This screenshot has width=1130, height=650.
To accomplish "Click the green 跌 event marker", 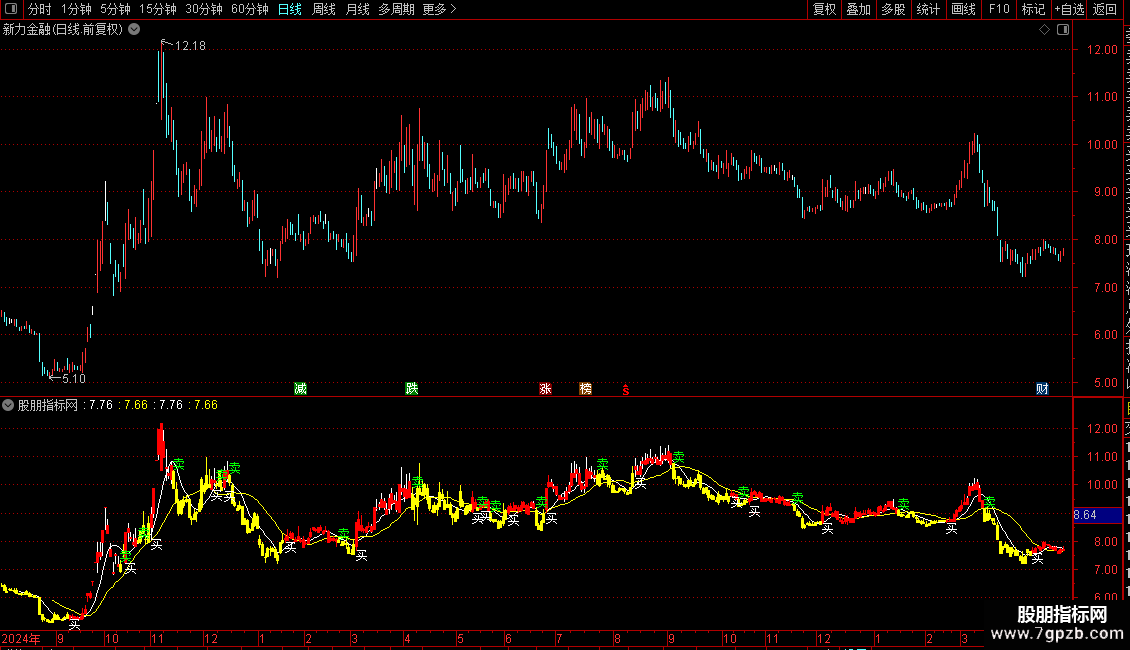I will [411, 389].
